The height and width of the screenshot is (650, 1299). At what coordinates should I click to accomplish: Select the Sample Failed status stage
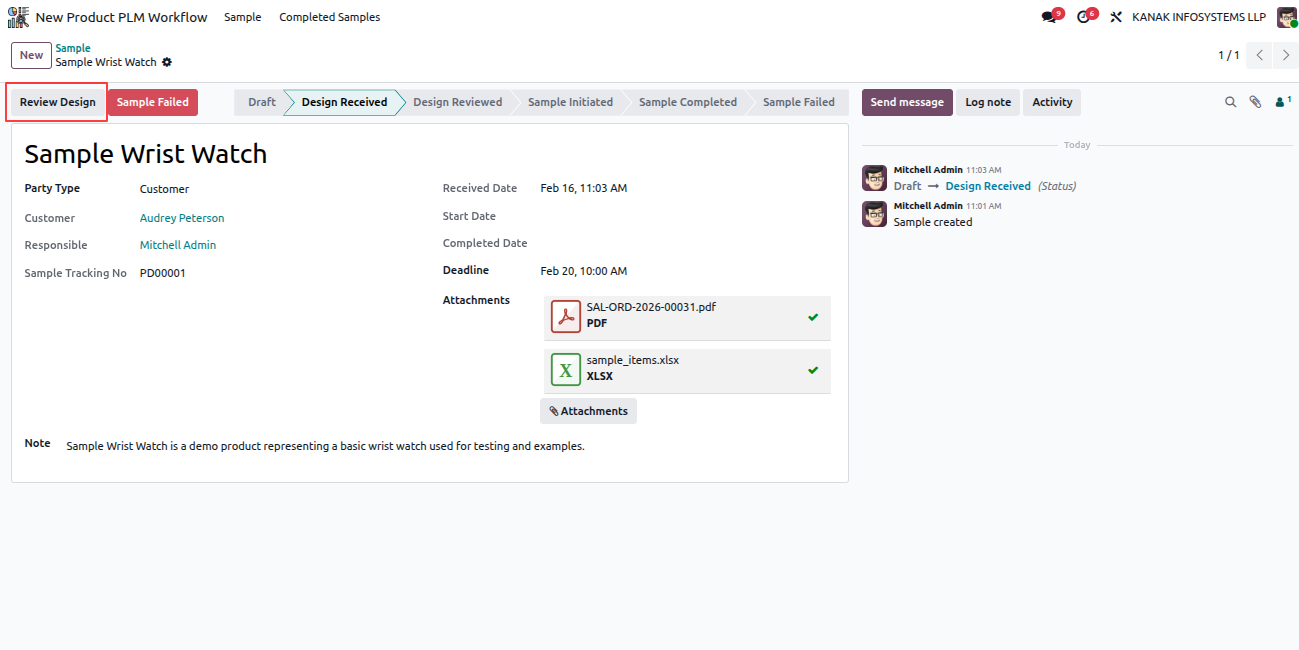pos(799,102)
